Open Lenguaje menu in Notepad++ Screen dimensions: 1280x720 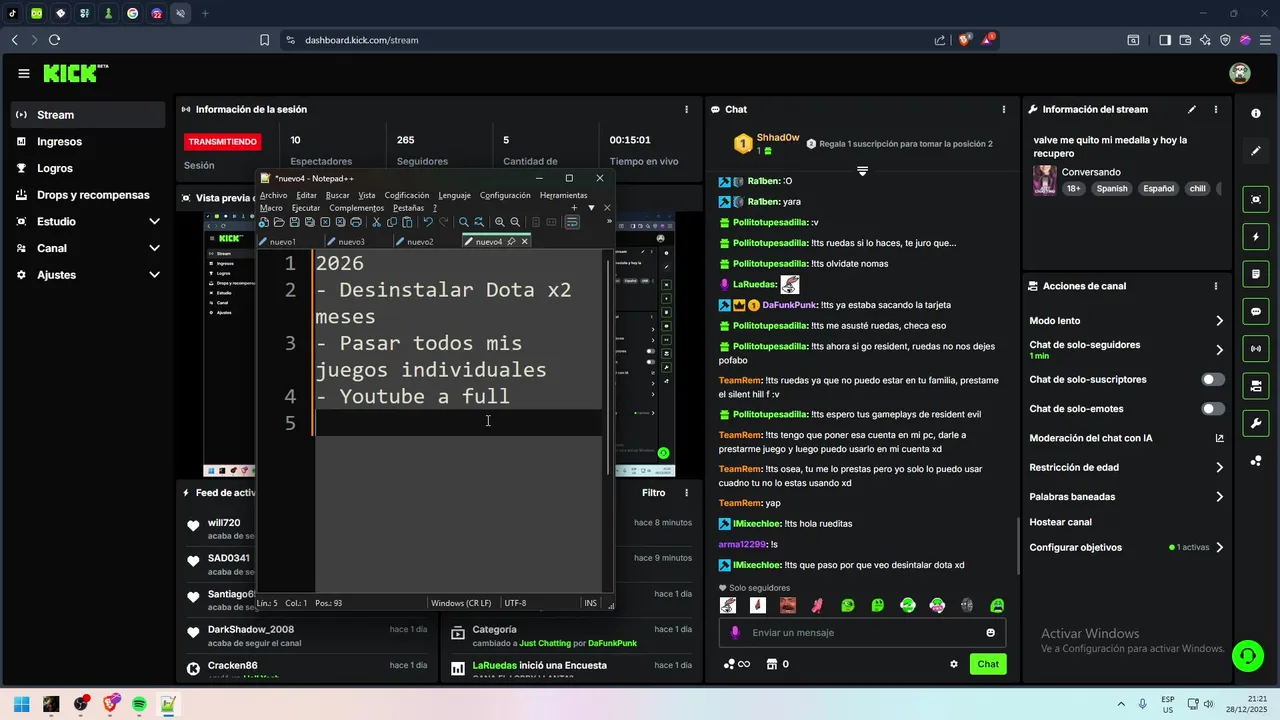pos(454,196)
